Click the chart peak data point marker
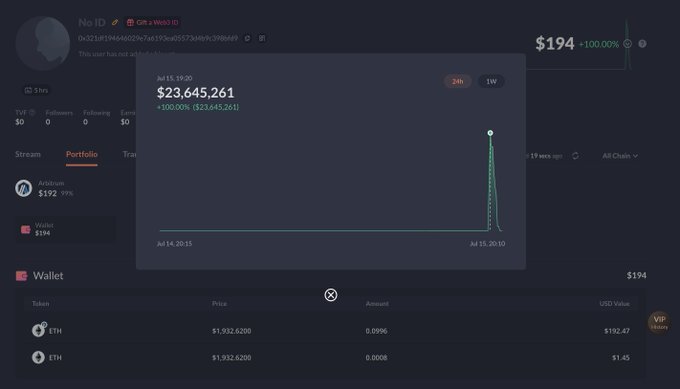This screenshot has height=389, width=680. [x=490, y=133]
